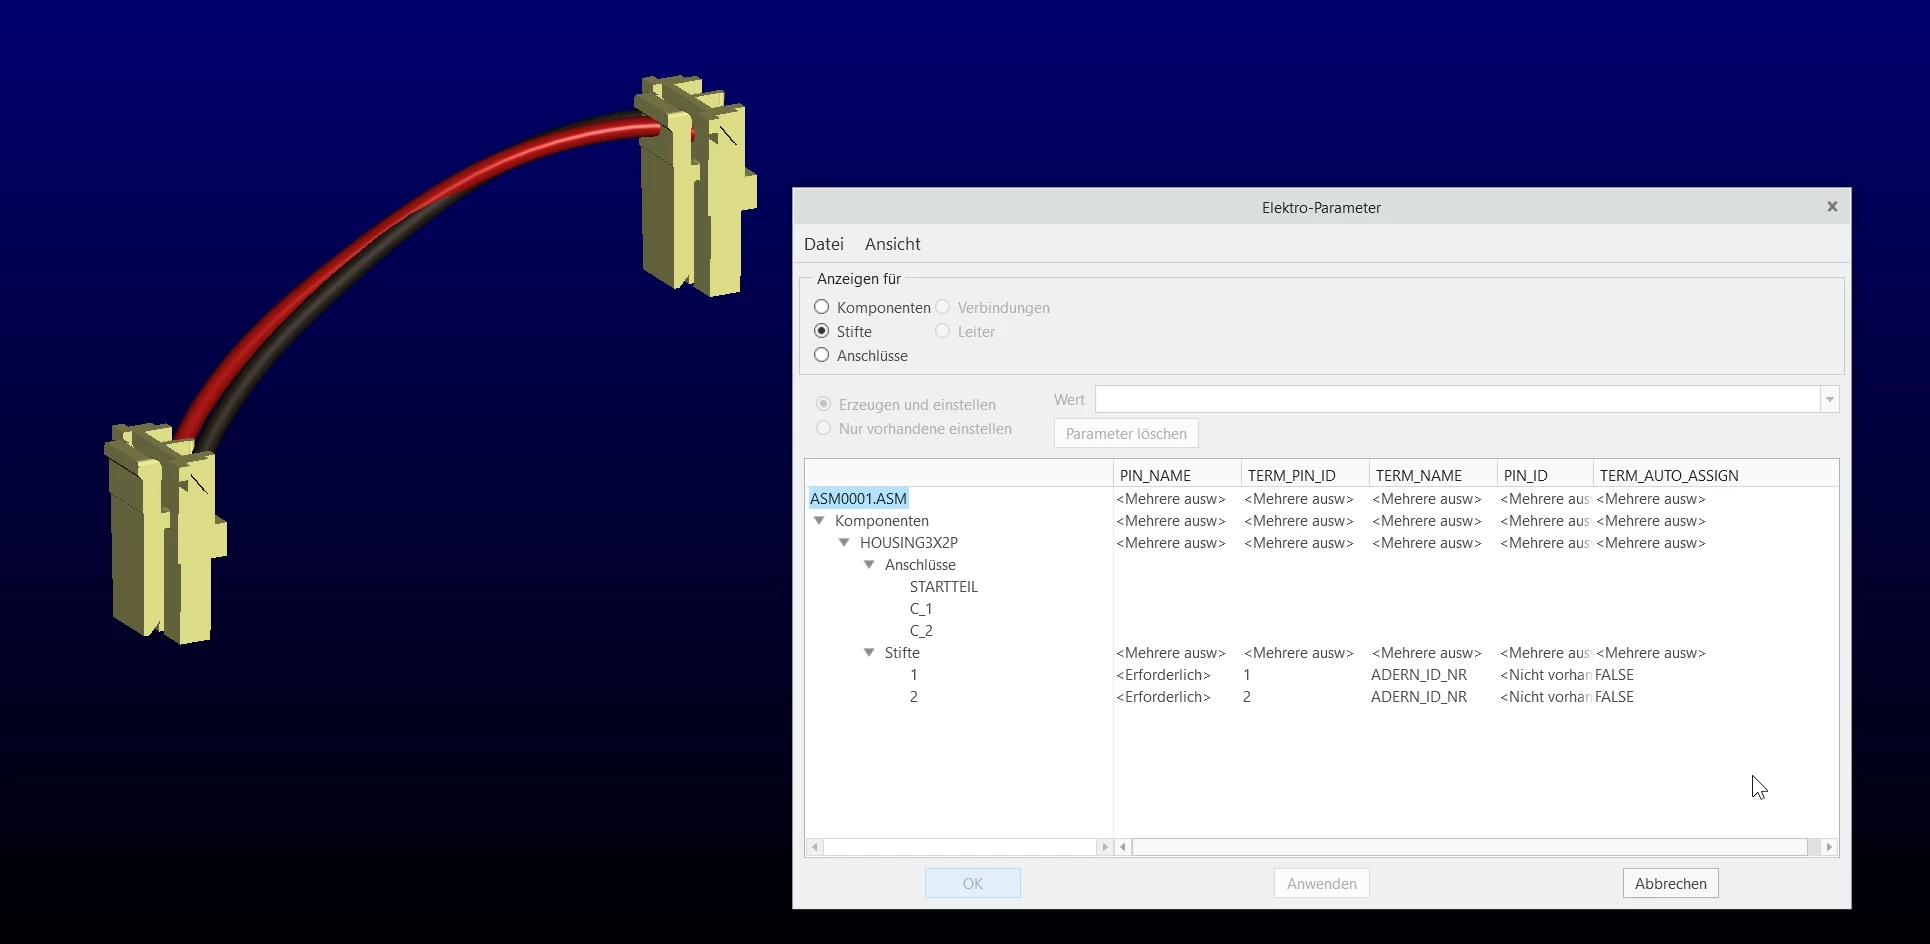This screenshot has width=1930, height=944.
Task: Click FALSE cell in pin 1 row
Action: coord(1614,675)
